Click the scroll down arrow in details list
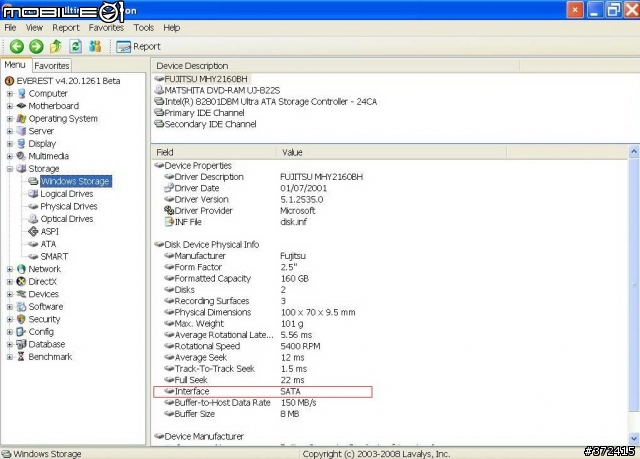Viewport: 640px width, 459px height. [633, 439]
